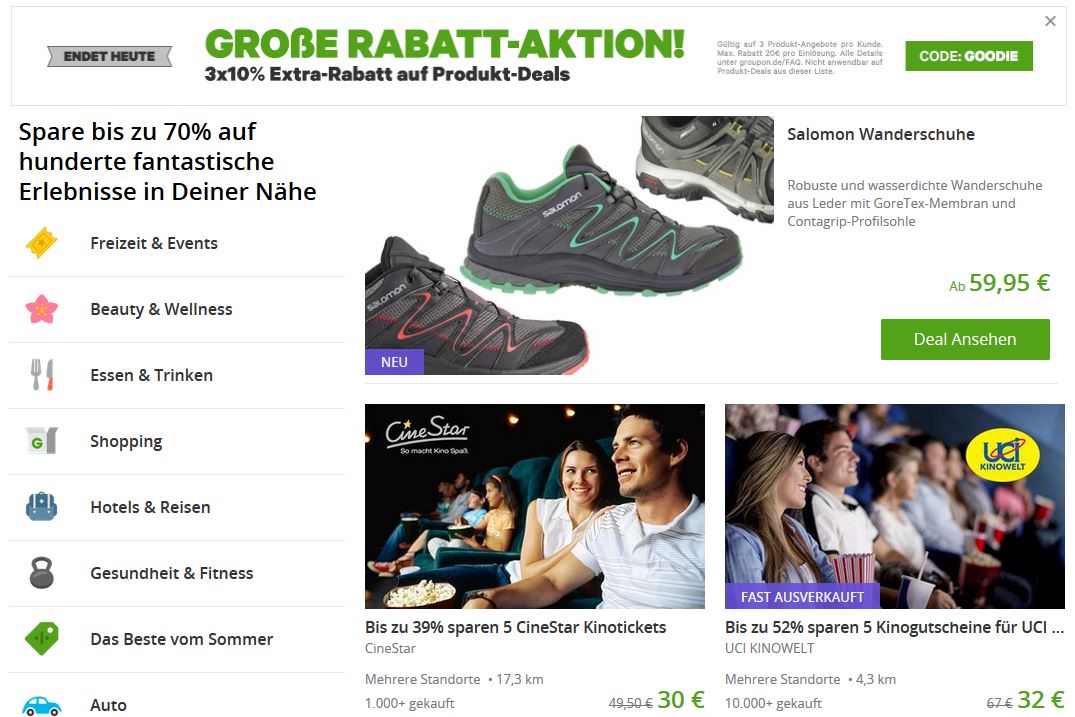1075x717 pixels.
Task: Click the Deal Ansehen button
Action: (x=965, y=339)
